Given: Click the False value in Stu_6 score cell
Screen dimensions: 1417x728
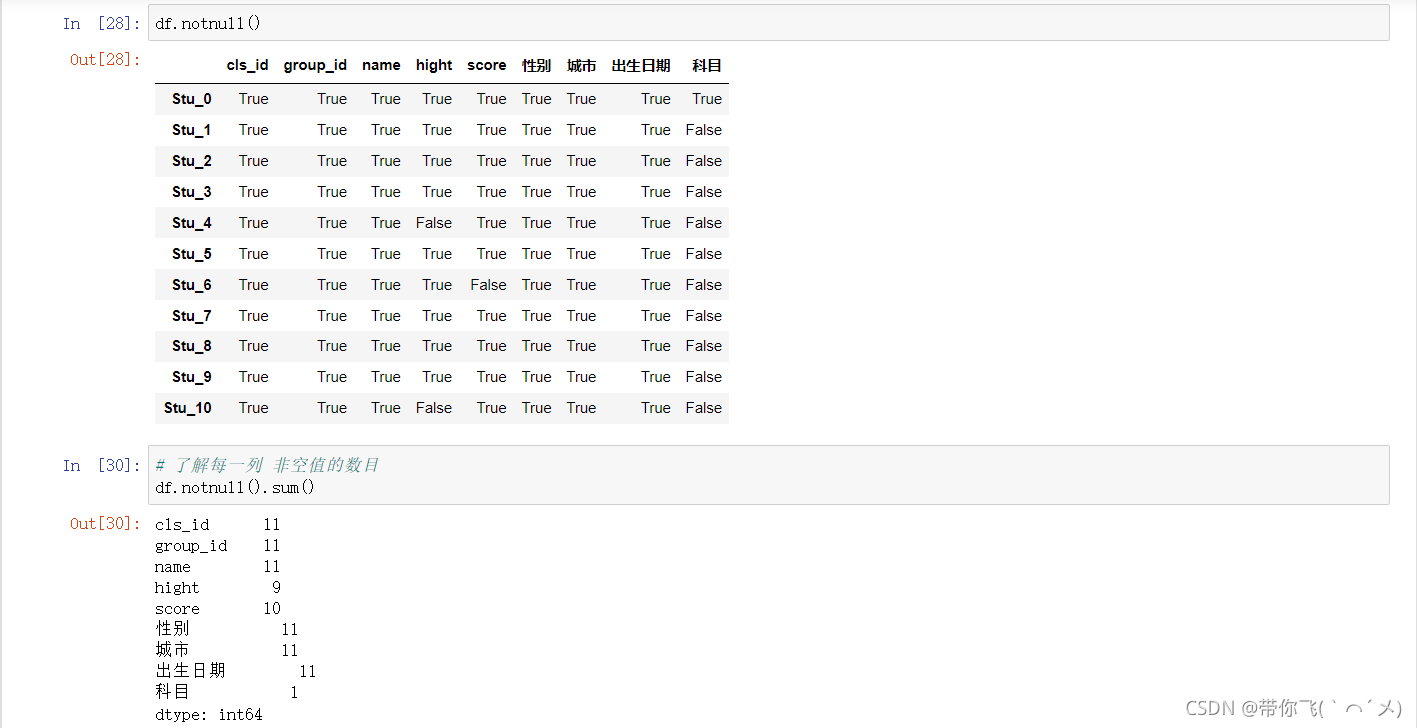Looking at the screenshot, I should [x=488, y=285].
